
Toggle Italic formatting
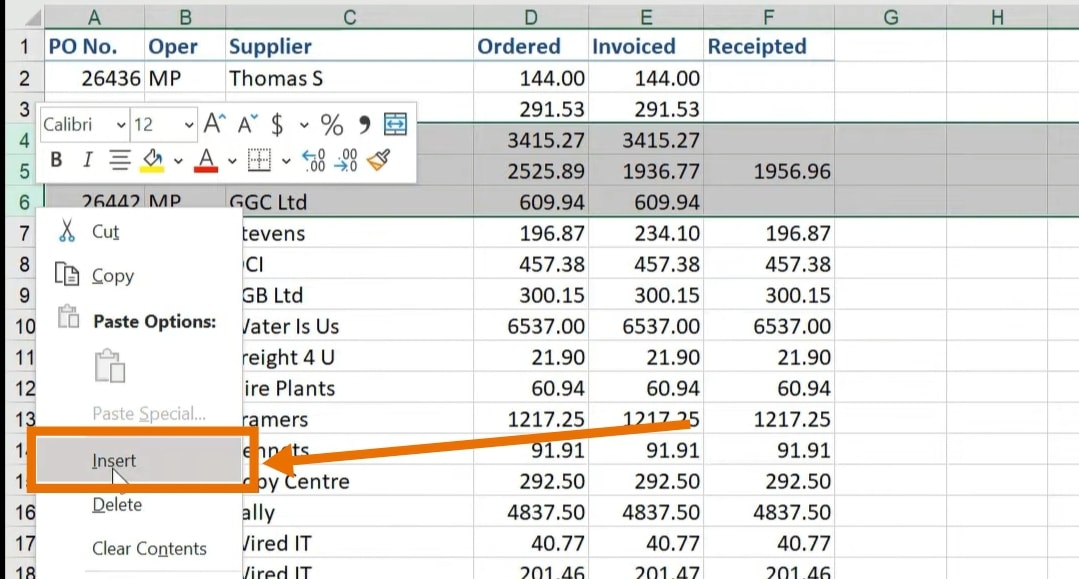pyautogui.click(x=87, y=159)
